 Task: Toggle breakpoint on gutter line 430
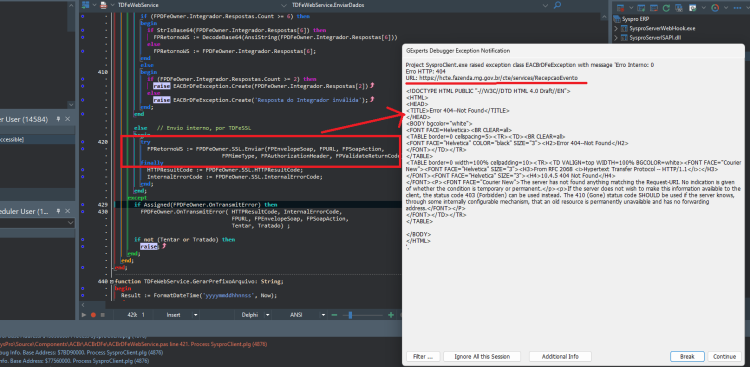click(82, 211)
